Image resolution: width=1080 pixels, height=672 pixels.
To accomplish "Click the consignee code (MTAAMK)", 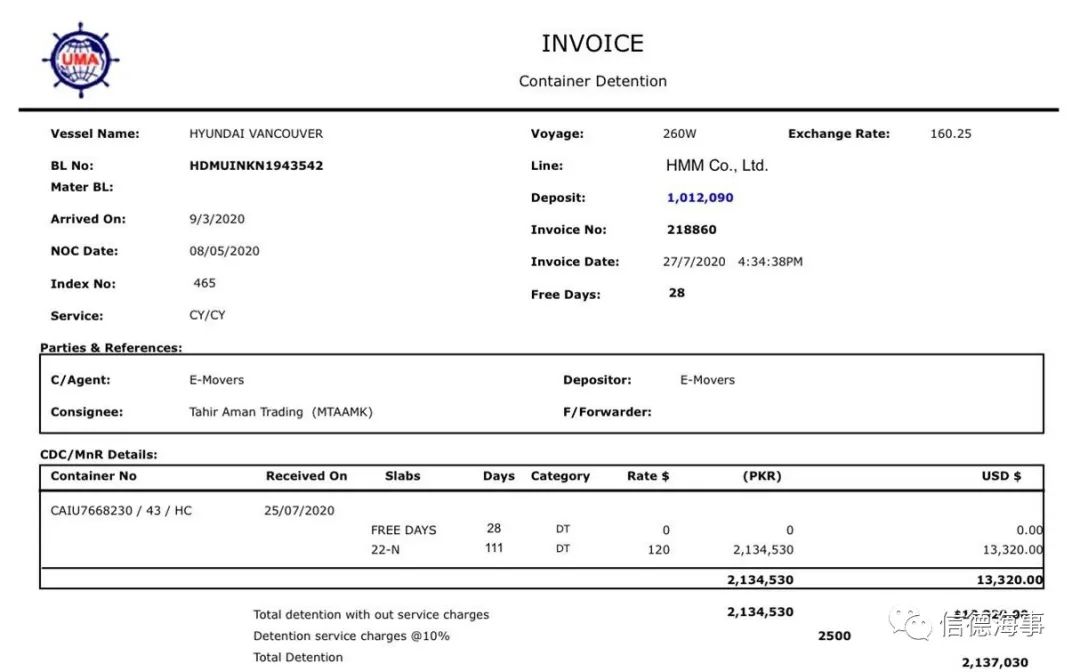I will [x=342, y=412].
